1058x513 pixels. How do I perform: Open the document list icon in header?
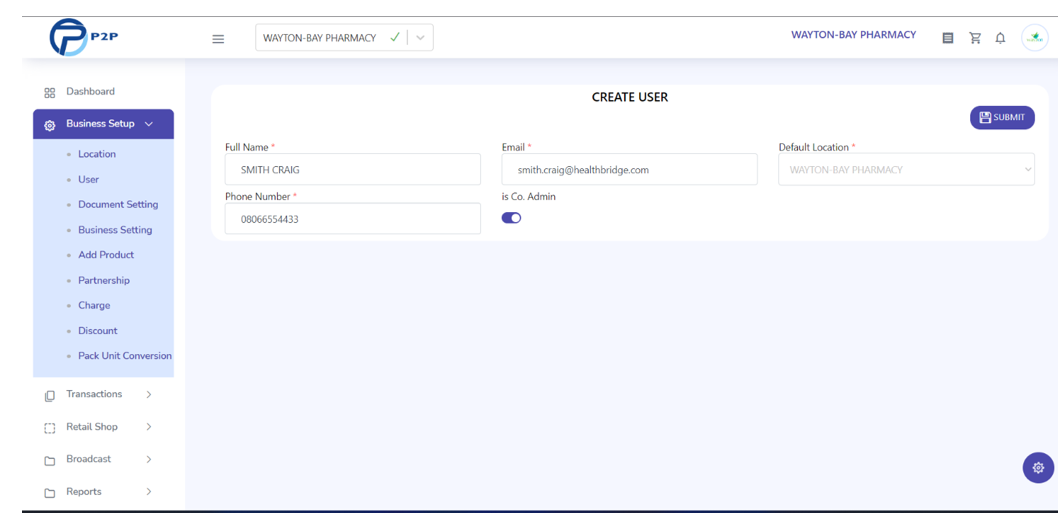click(947, 38)
